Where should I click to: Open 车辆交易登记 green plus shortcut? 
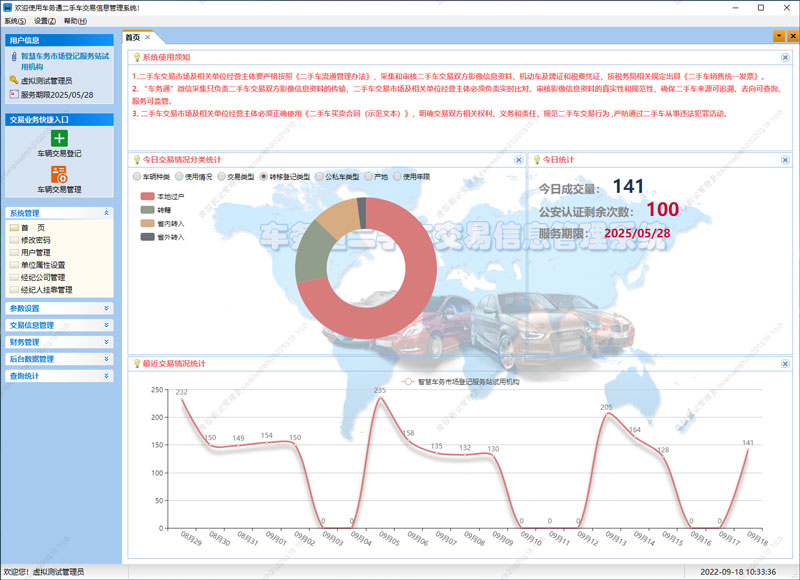click(60, 139)
